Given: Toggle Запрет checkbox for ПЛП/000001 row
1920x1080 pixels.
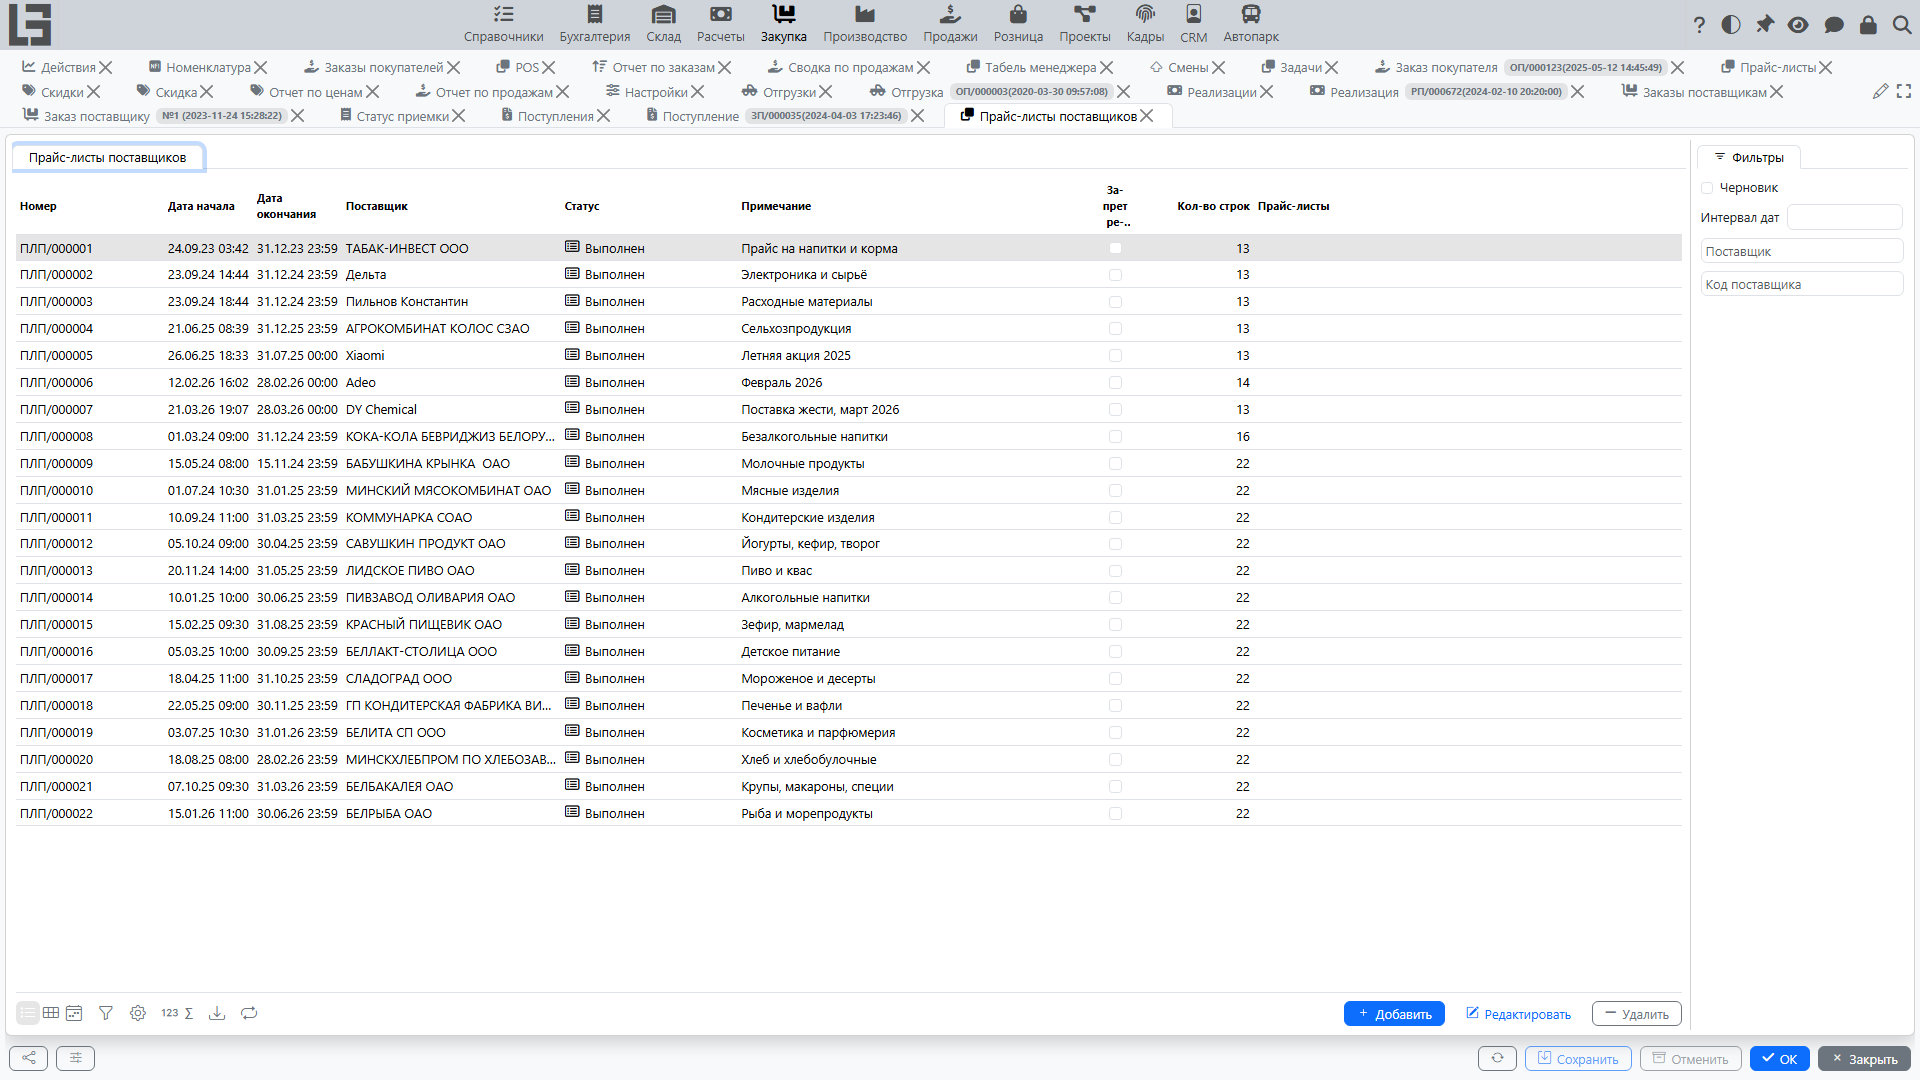Looking at the screenshot, I should pos(1115,248).
